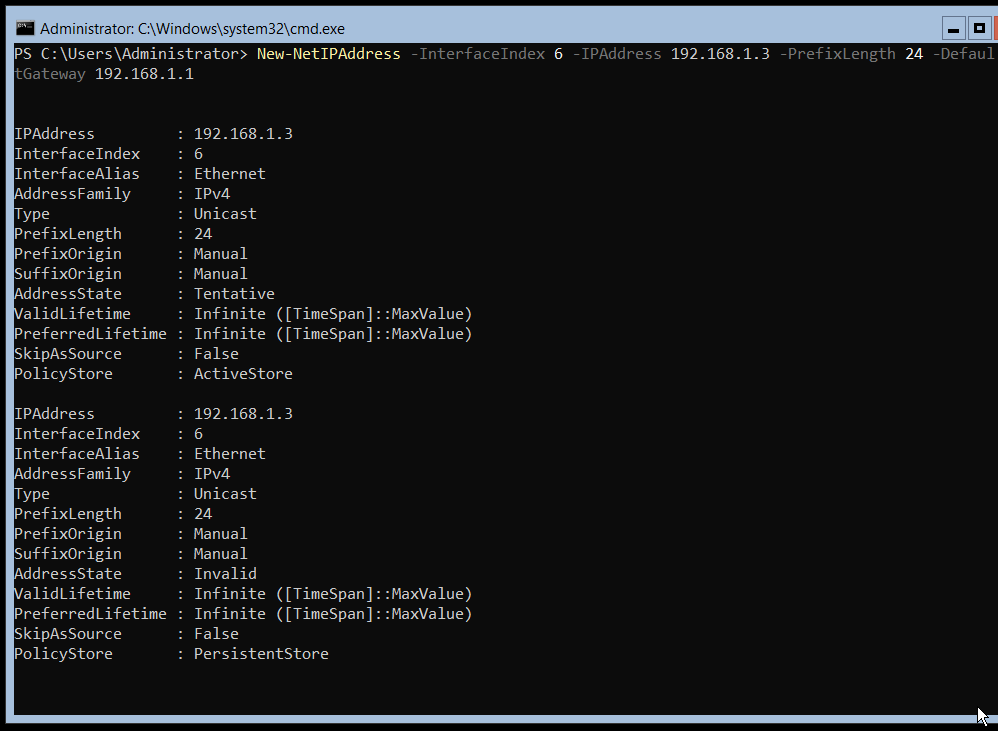Click the PersistentStore policy store value
Screen dimensions: 998x731
tap(261, 654)
